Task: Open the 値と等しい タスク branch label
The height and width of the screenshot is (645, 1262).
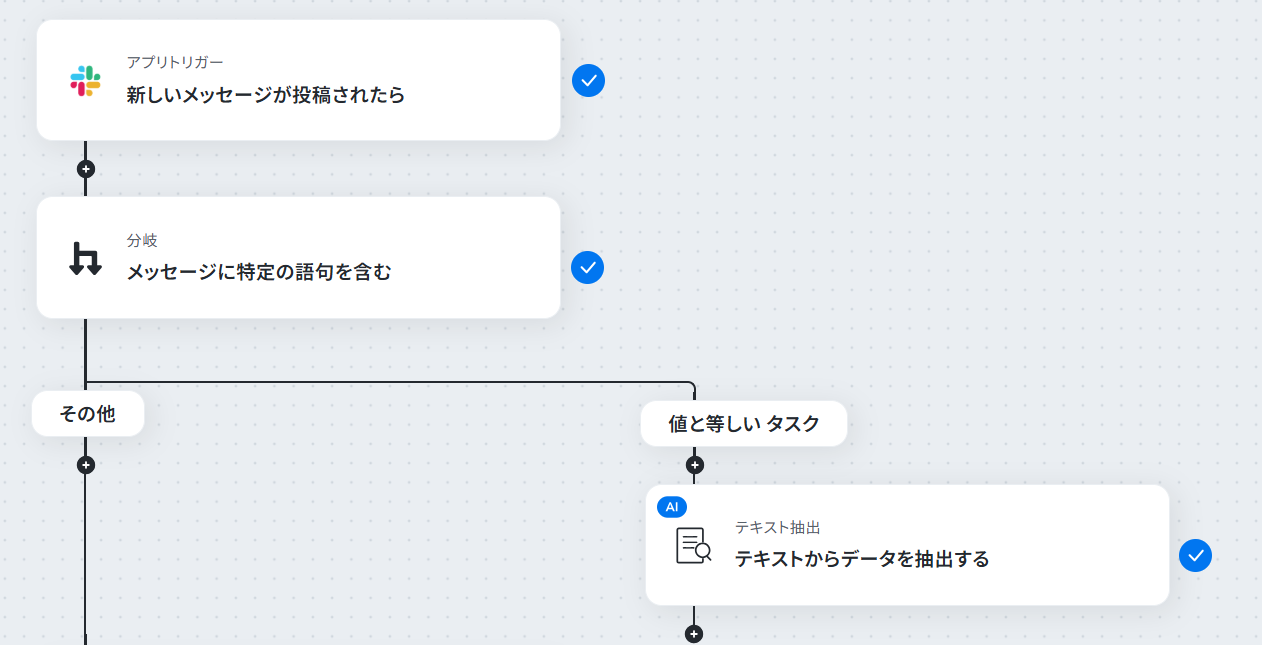Action: pyautogui.click(x=744, y=424)
